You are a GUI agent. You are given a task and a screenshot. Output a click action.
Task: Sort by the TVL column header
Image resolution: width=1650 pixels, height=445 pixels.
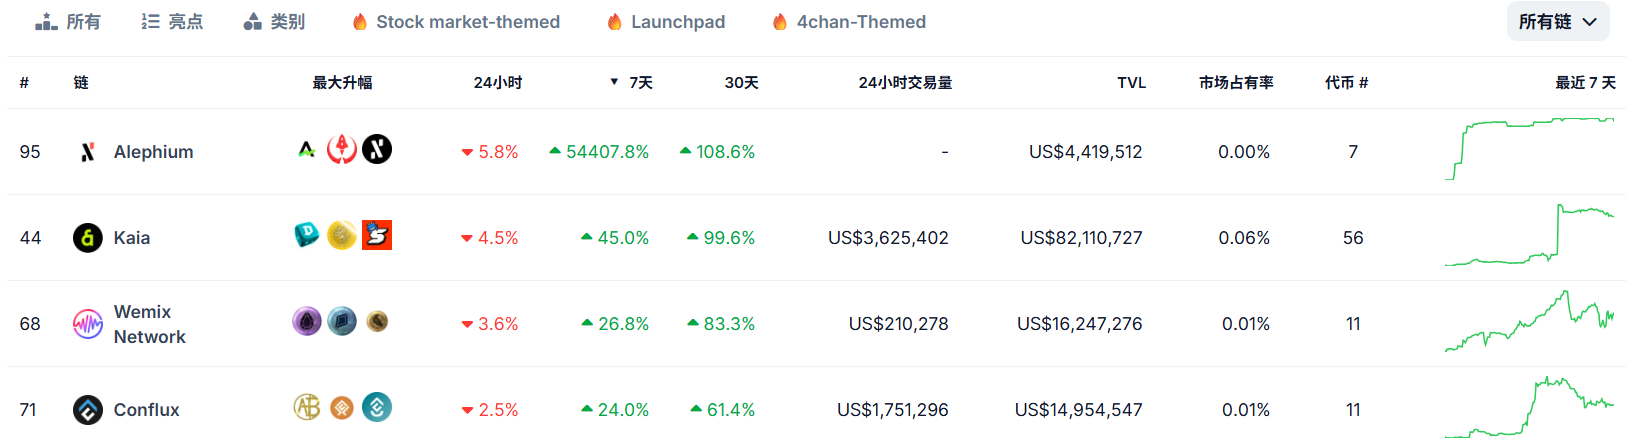coord(1131,83)
